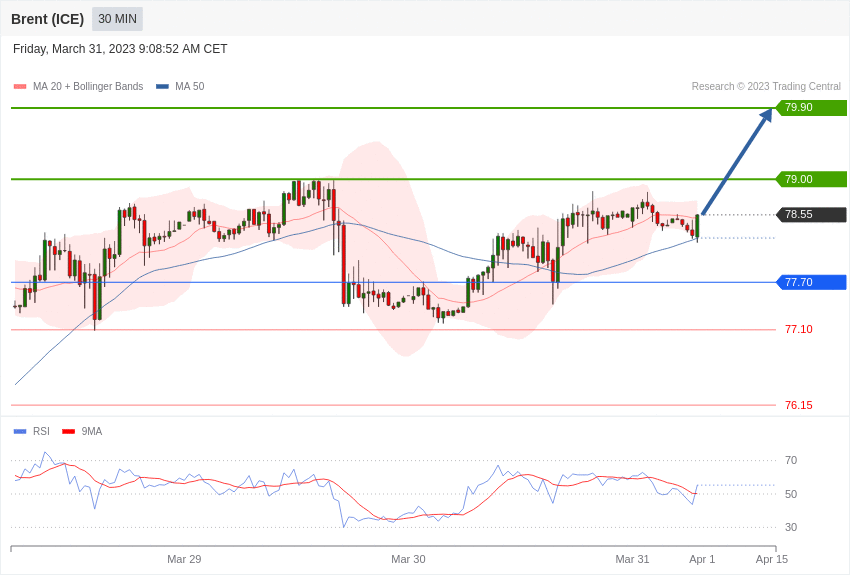Click the Brent (ICE) title
Viewport: 850px width, 576px height.
pyautogui.click(x=48, y=19)
